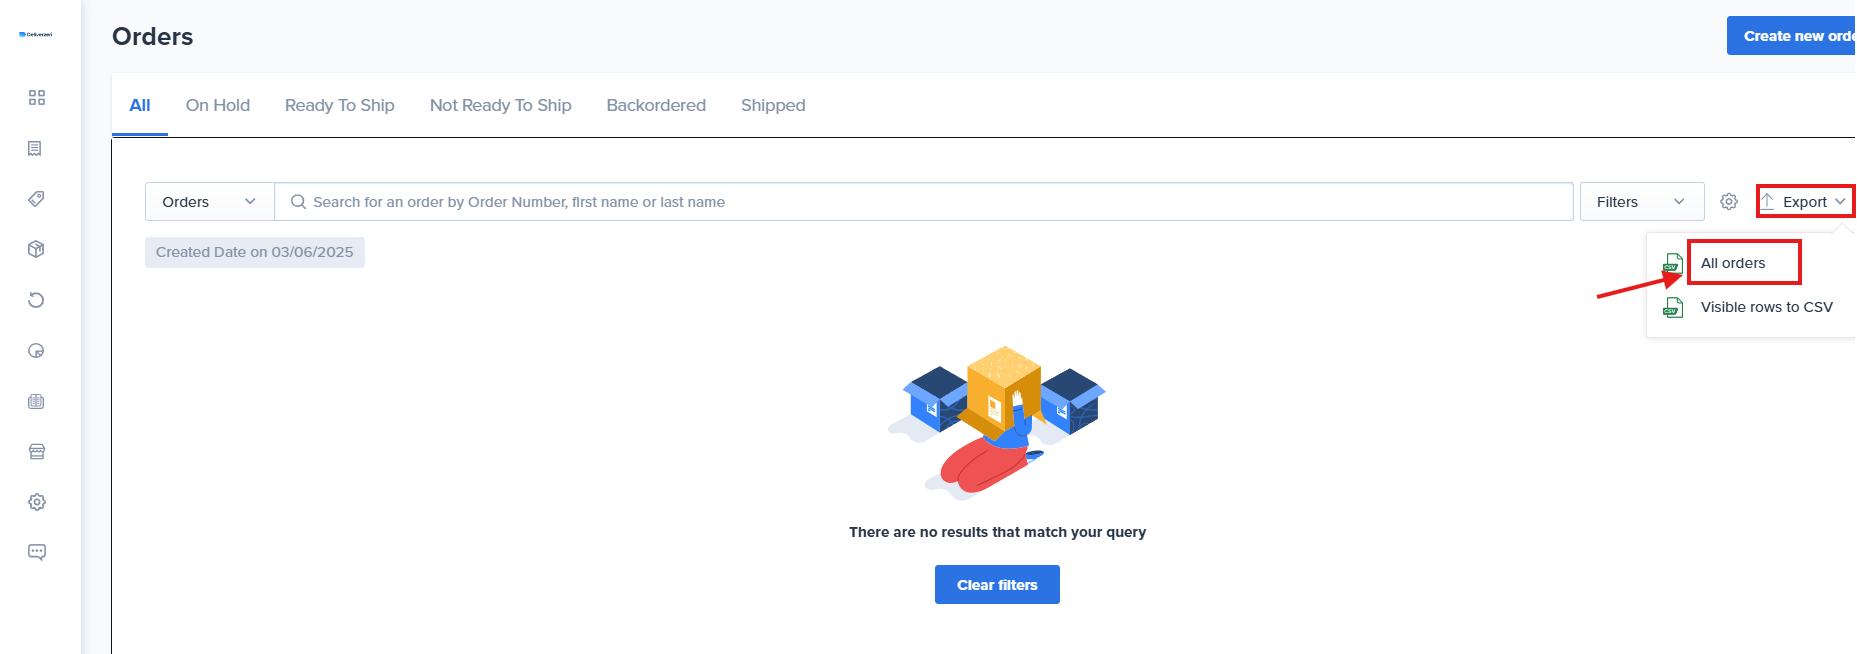The image size is (1857, 654).
Task: Switch to the On Hold tab
Action: coord(218,105)
